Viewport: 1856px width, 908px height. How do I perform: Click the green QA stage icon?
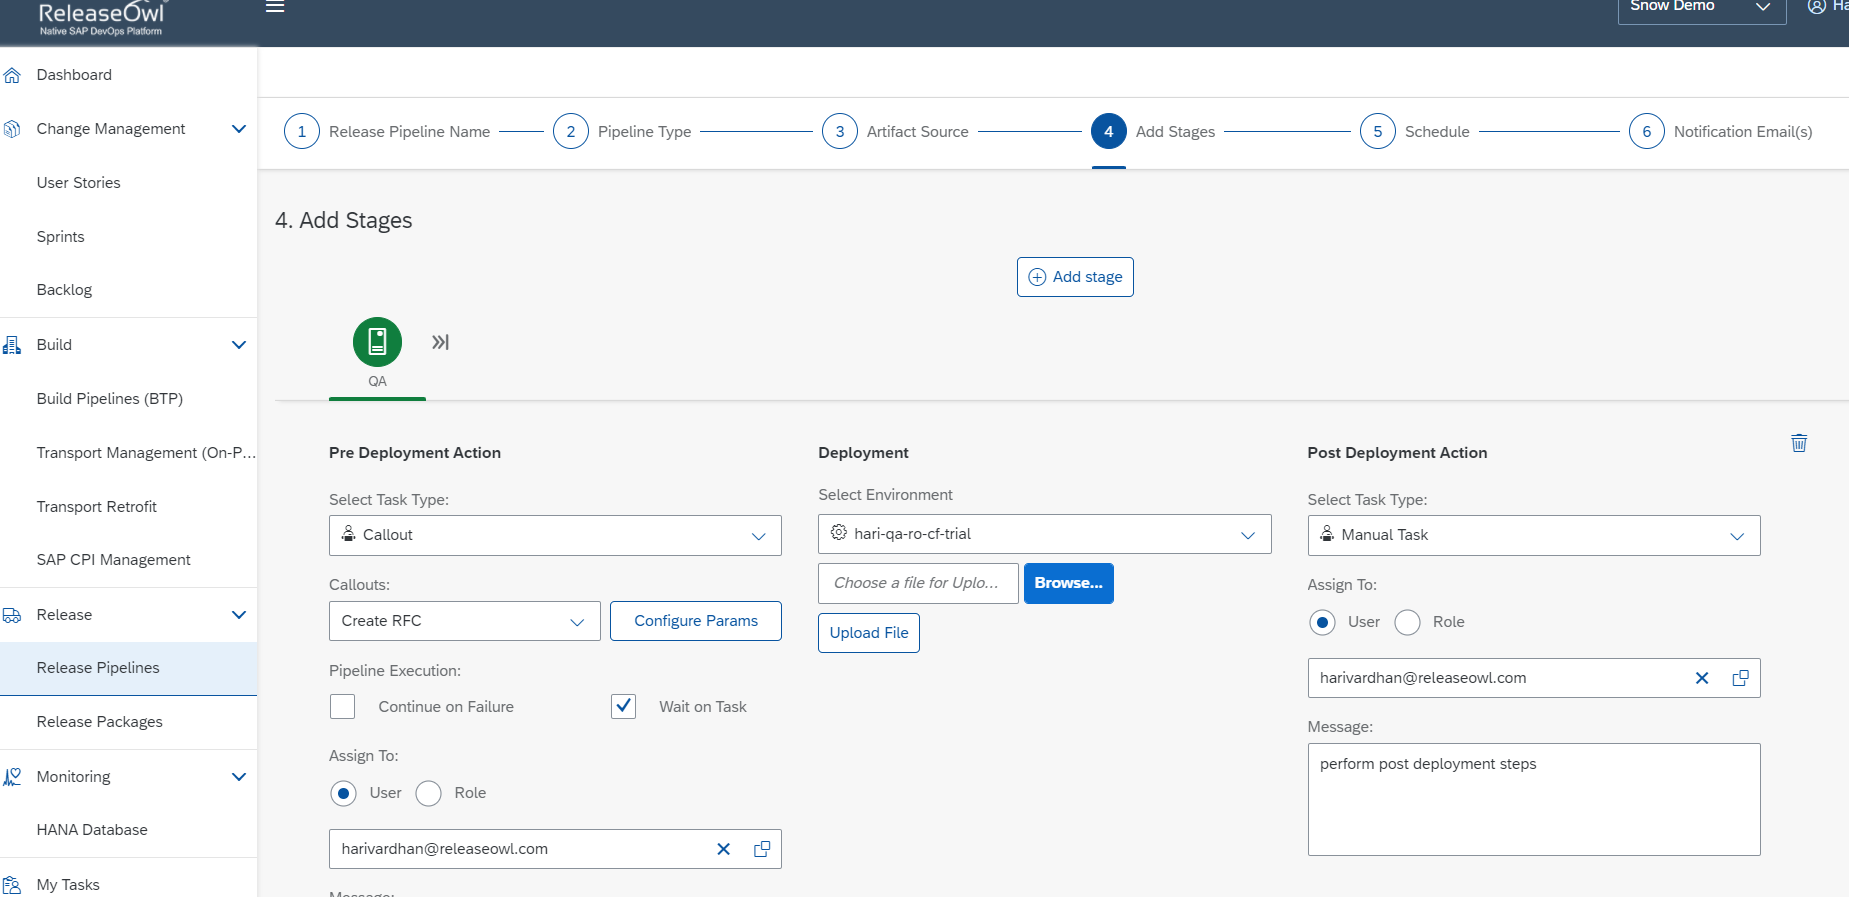click(377, 342)
